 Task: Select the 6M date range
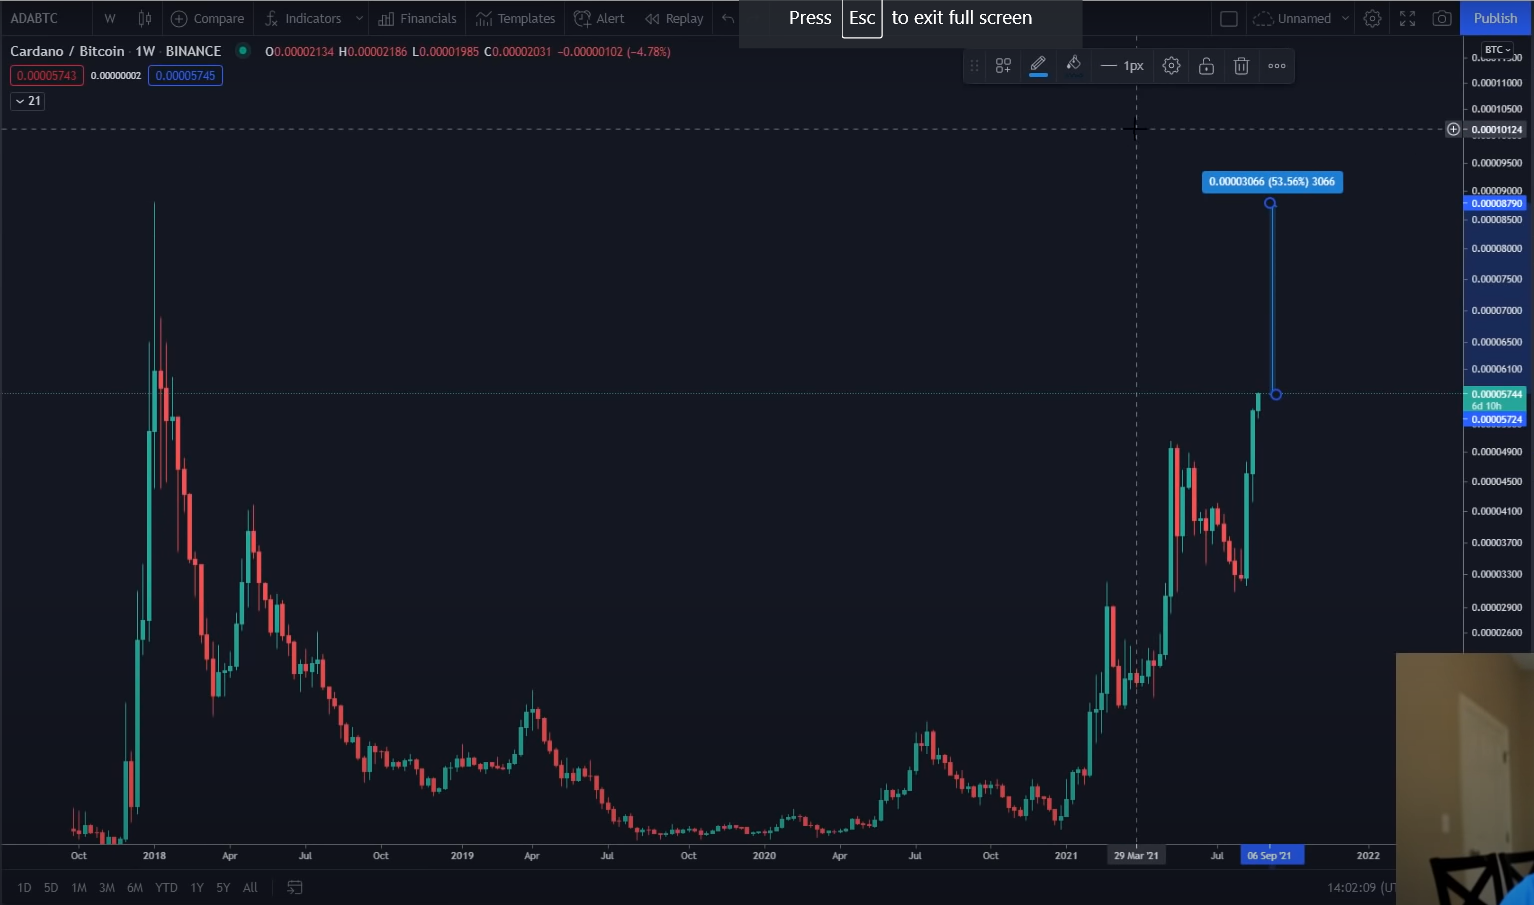[135, 888]
